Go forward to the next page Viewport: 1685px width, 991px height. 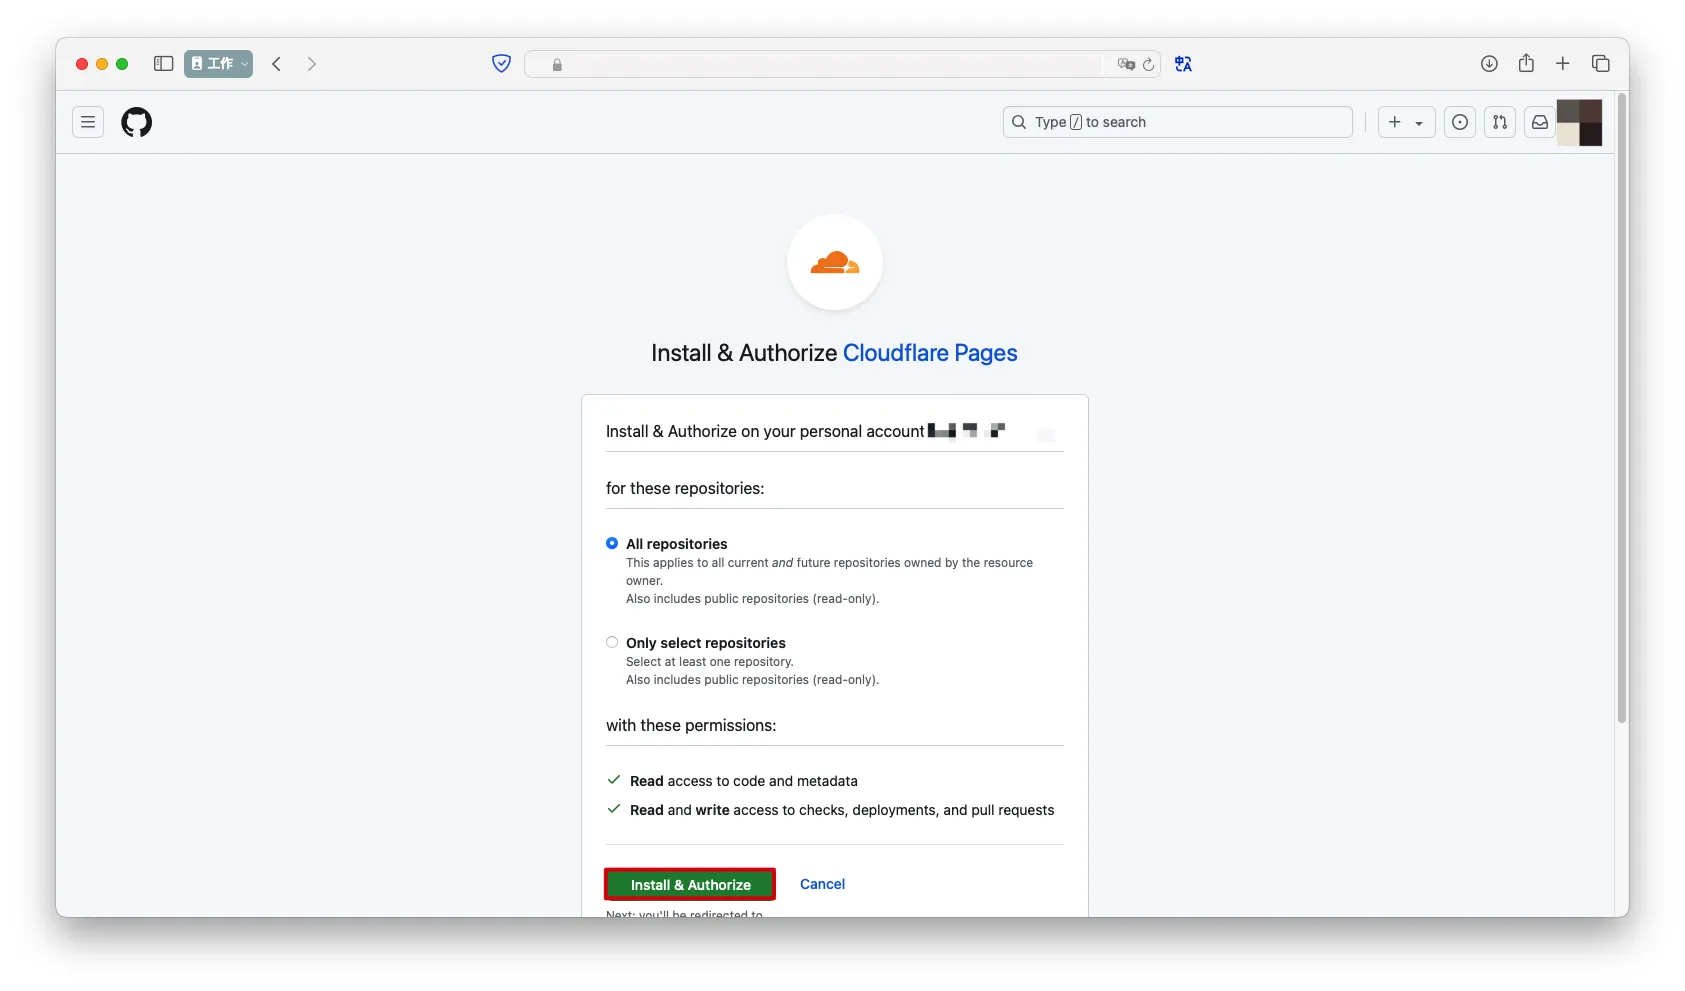312,64
